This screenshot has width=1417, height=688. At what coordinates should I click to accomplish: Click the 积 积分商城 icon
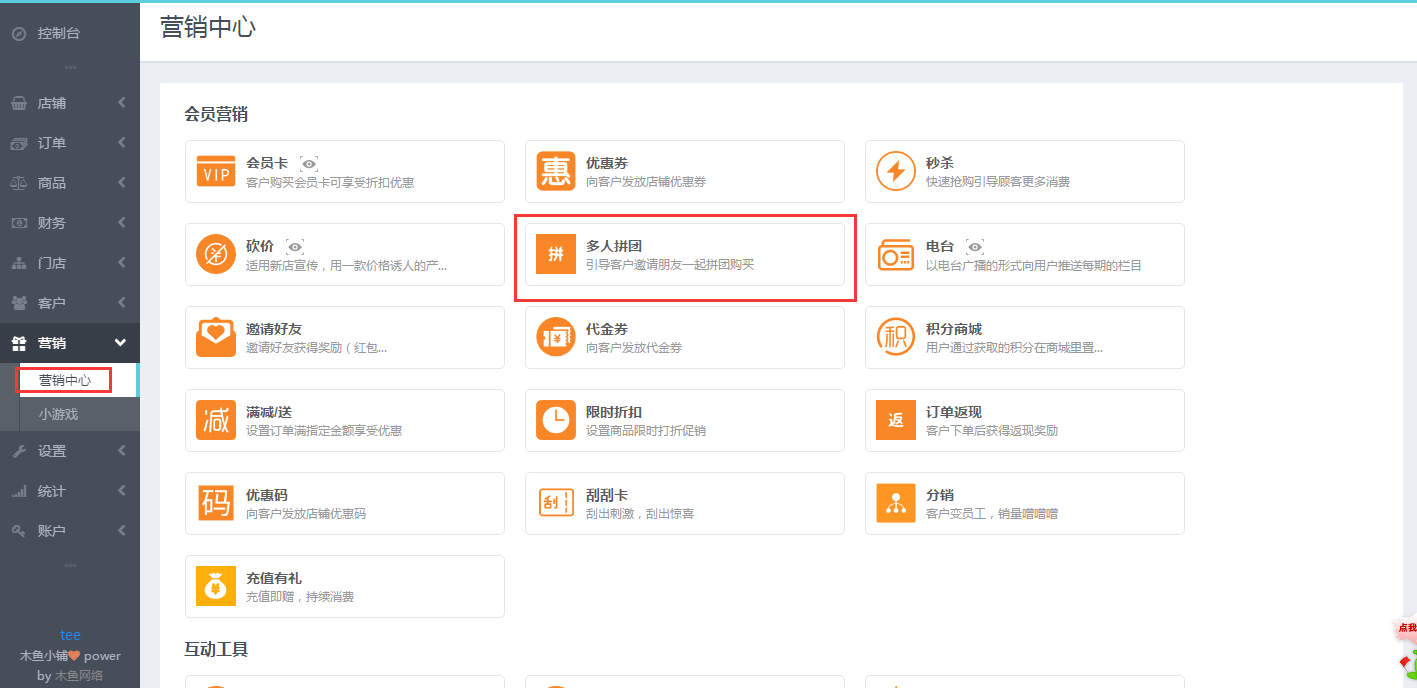[x=895, y=337]
